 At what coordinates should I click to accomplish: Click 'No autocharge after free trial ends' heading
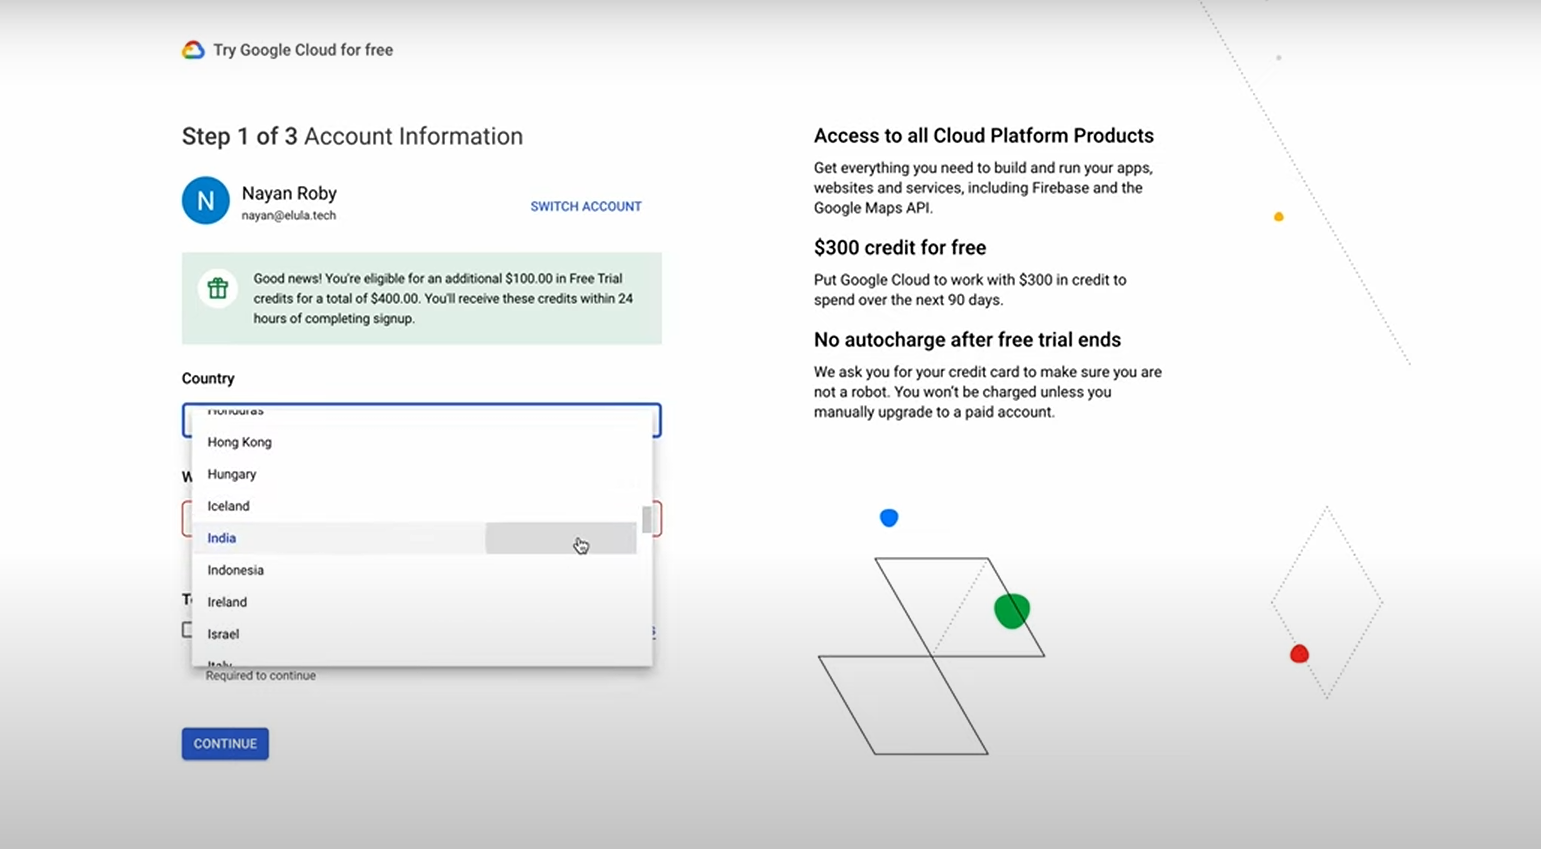(967, 340)
